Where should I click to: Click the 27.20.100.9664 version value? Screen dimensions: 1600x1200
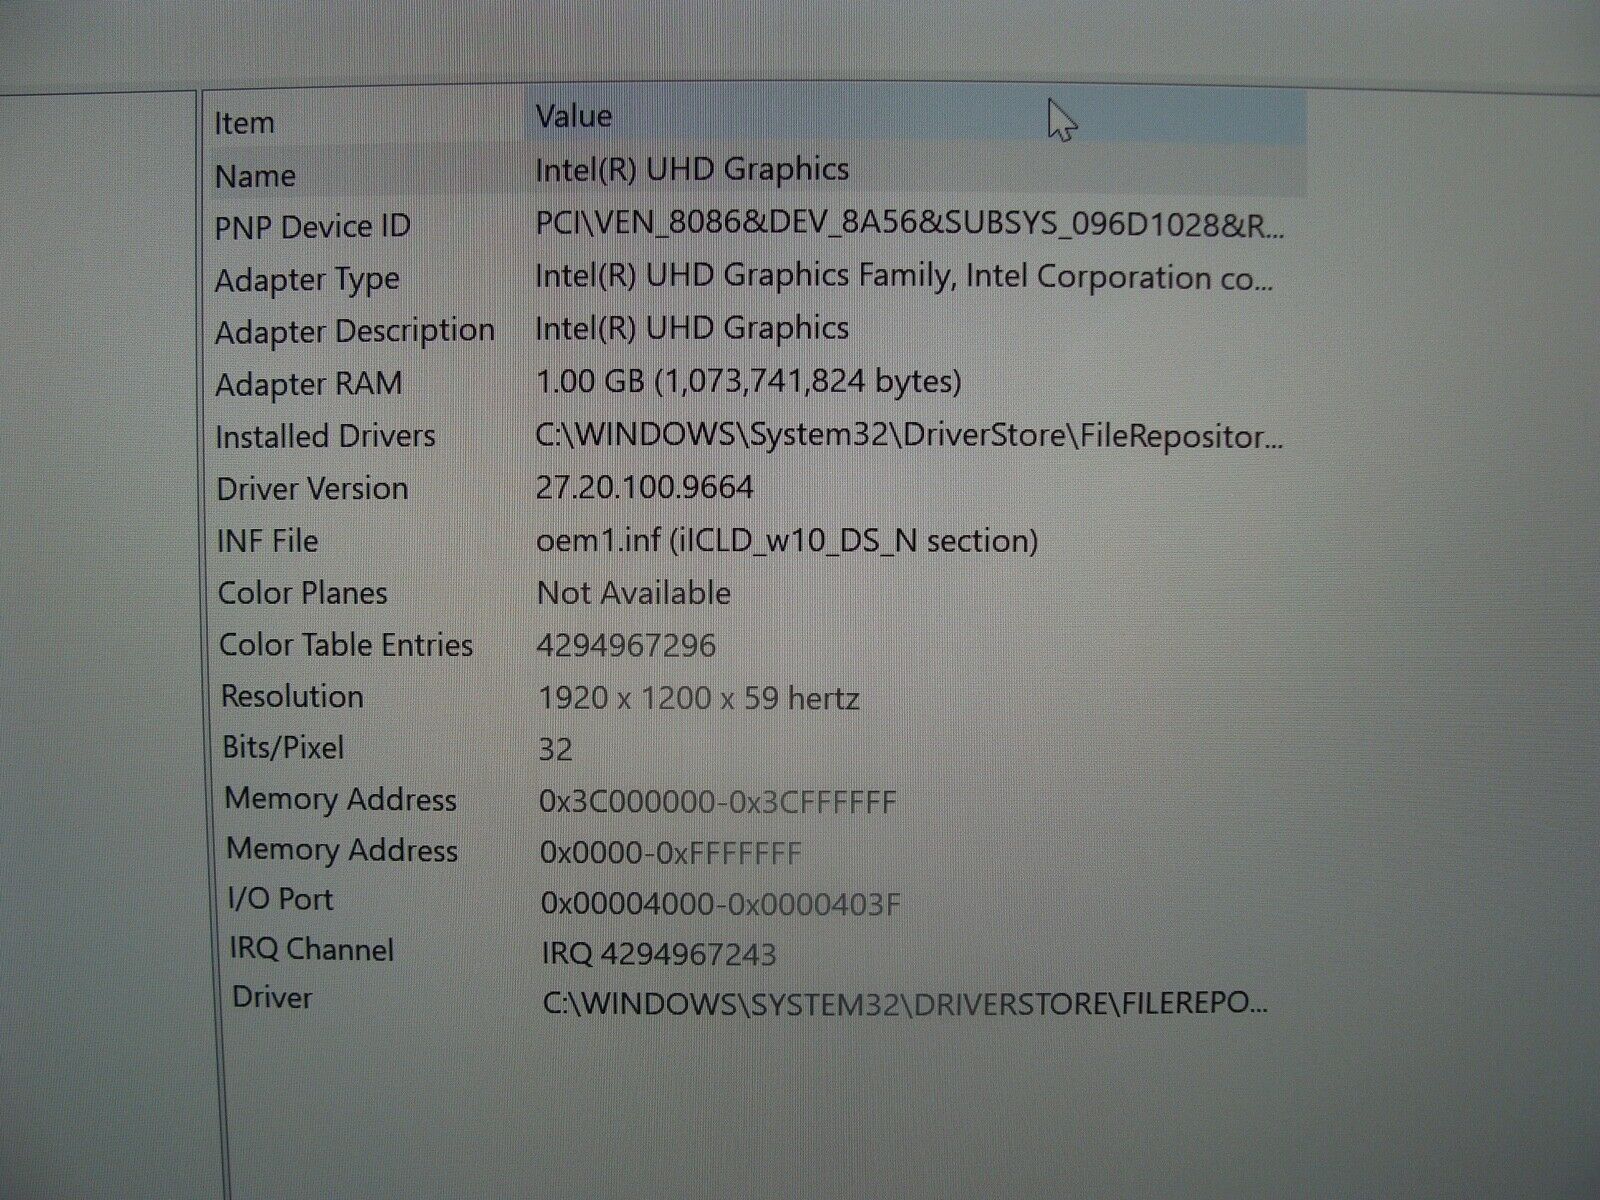click(x=645, y=487)
